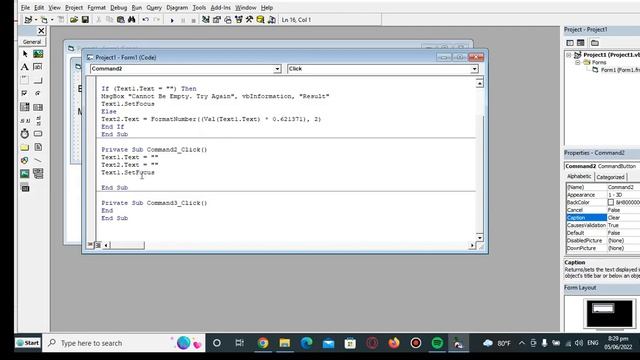This screenshot has height=360, width=640.
Task: Select the PictureBox control in toolbox
Action: coord(38,54)
